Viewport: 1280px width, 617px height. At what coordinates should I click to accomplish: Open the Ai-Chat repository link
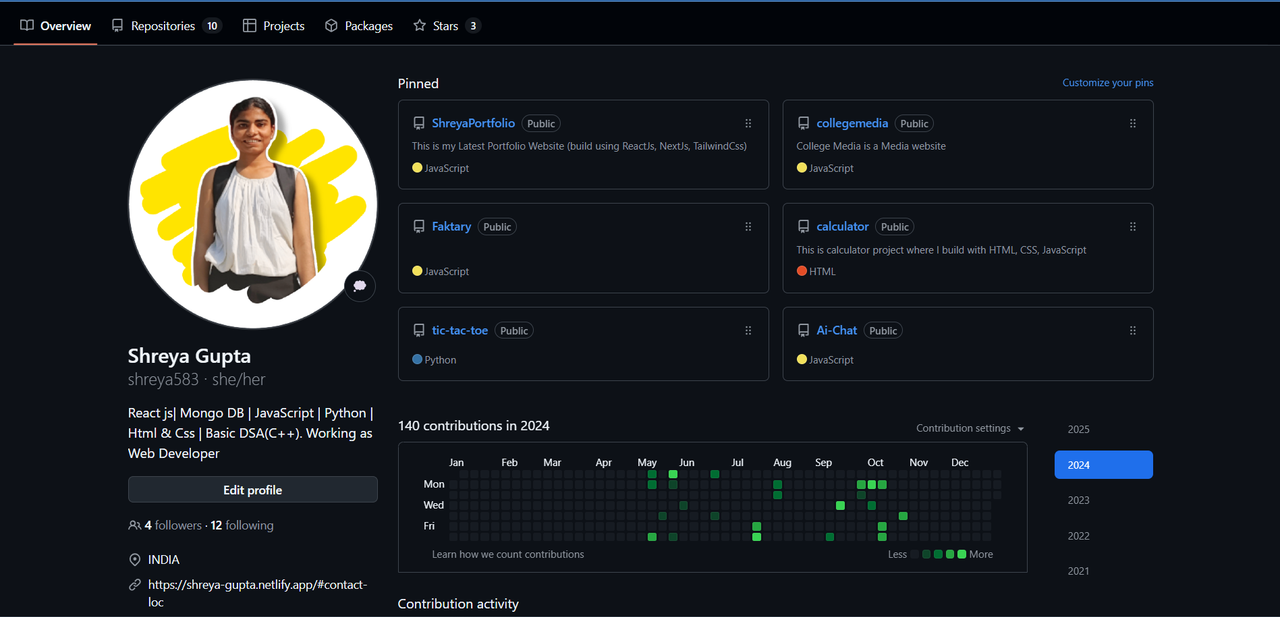[x=837, y=330]
